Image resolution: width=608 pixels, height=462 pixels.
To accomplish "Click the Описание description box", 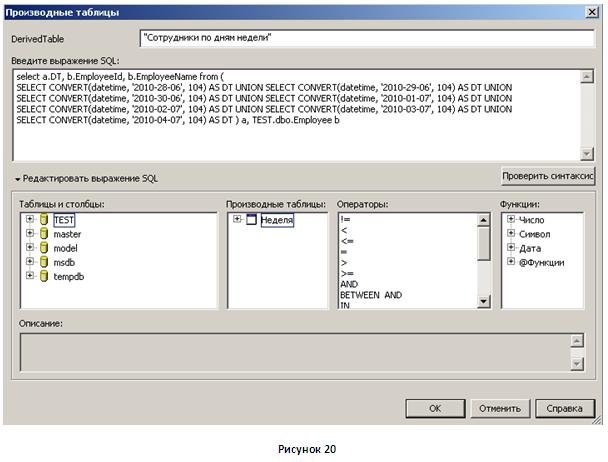I will click(x=295, y=352).
